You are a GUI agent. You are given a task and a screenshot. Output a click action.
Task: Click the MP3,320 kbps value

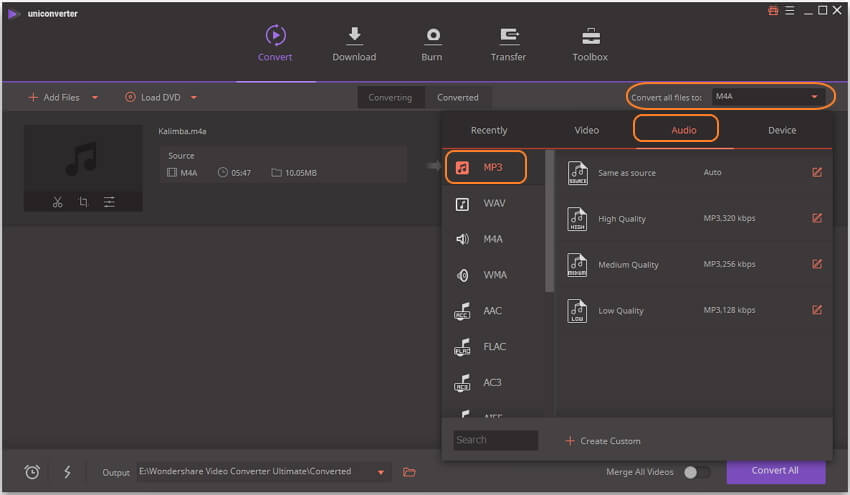729,218
